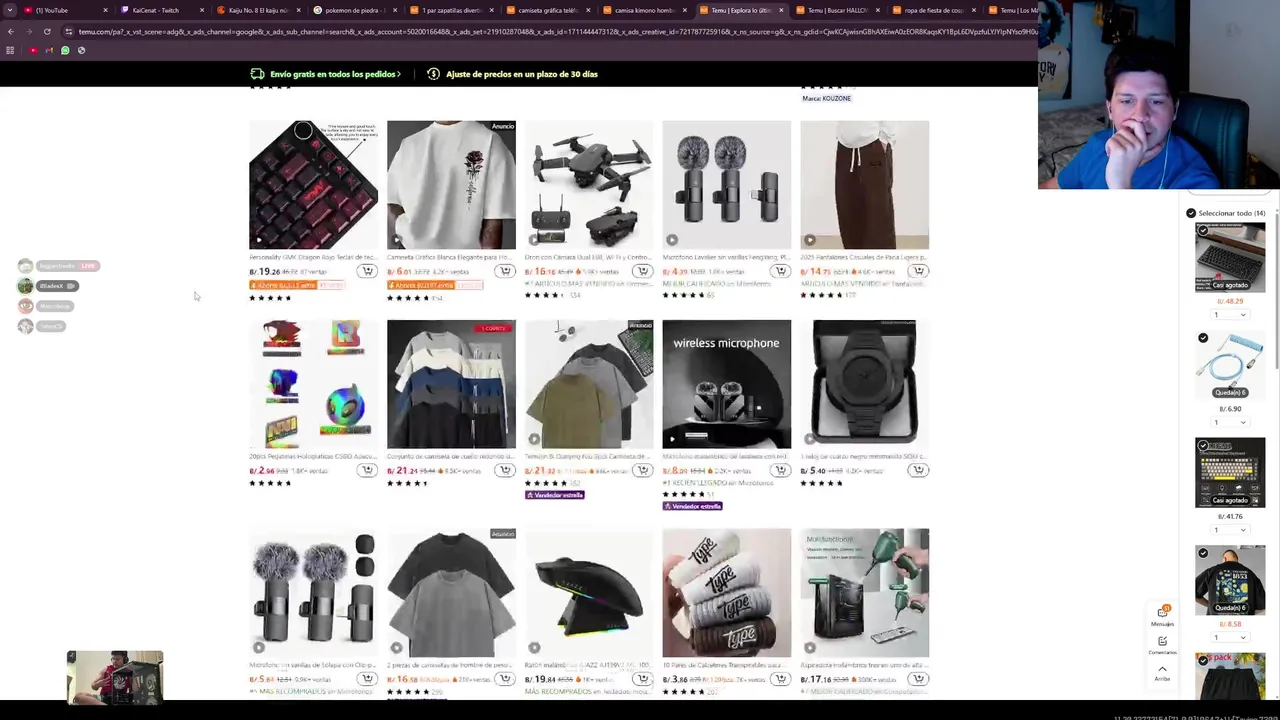
Task: Uncheck the blue coiled cable cart item
Action: click(x=1203, y=338)
